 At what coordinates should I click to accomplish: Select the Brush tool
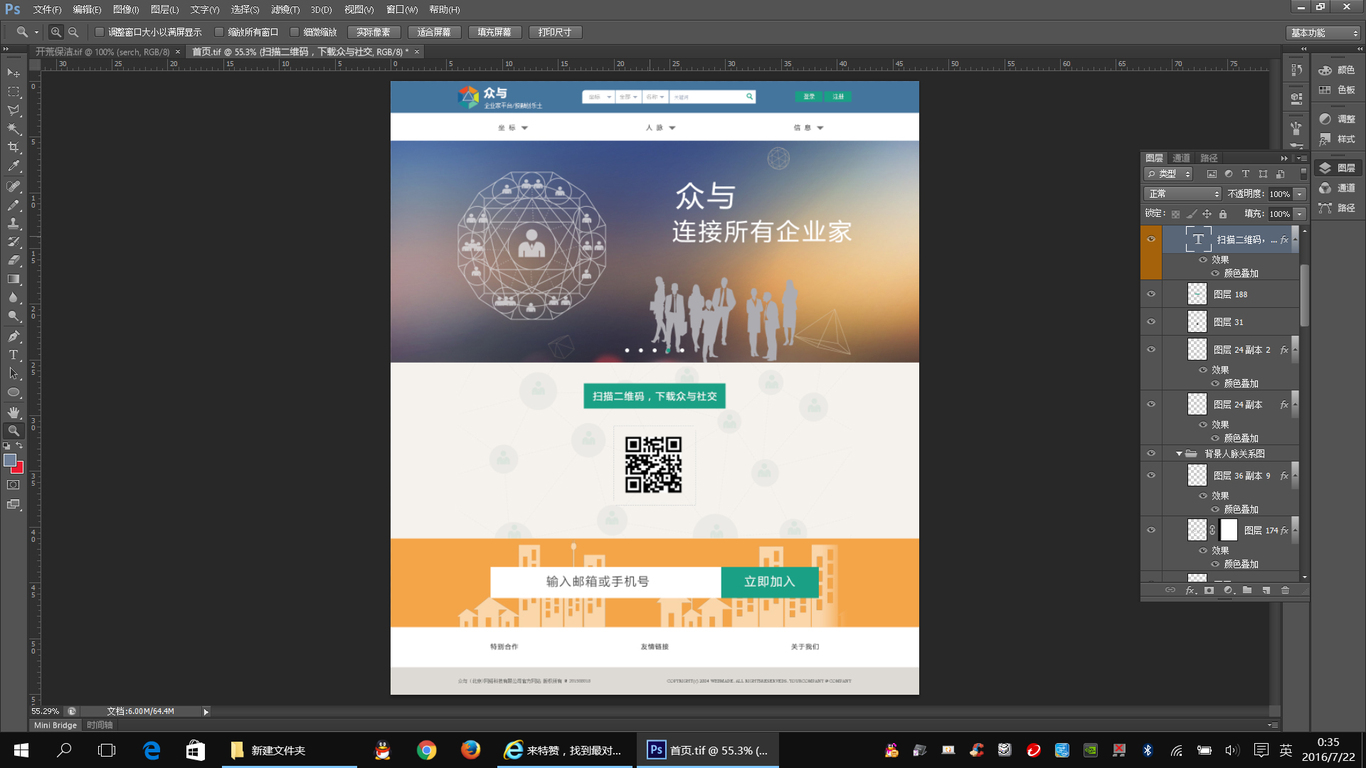[14, 205]
